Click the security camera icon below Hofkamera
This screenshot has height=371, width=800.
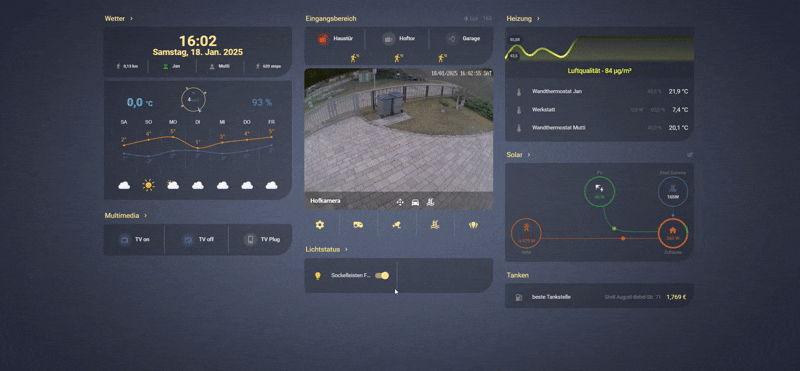tap(396, 225)
